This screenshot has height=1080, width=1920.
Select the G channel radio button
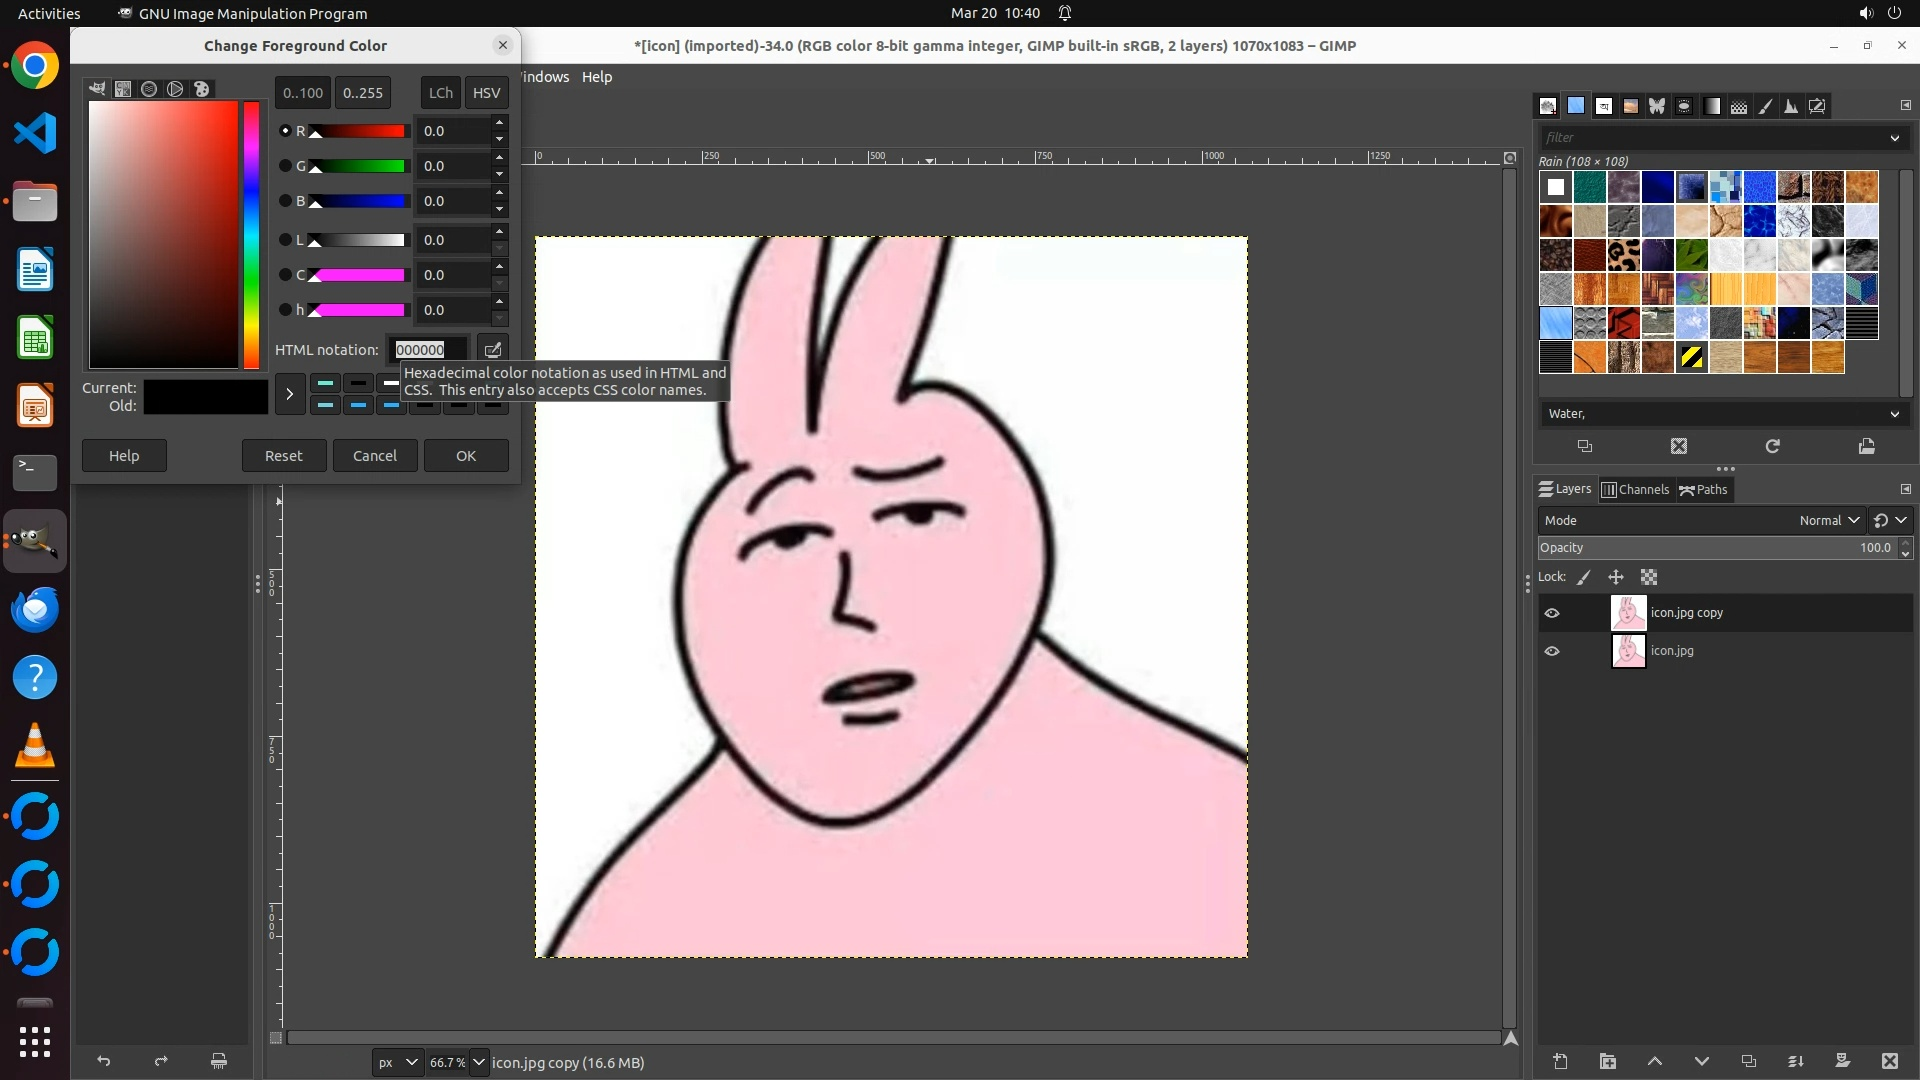pyautogui.click(x=285, y=166)
